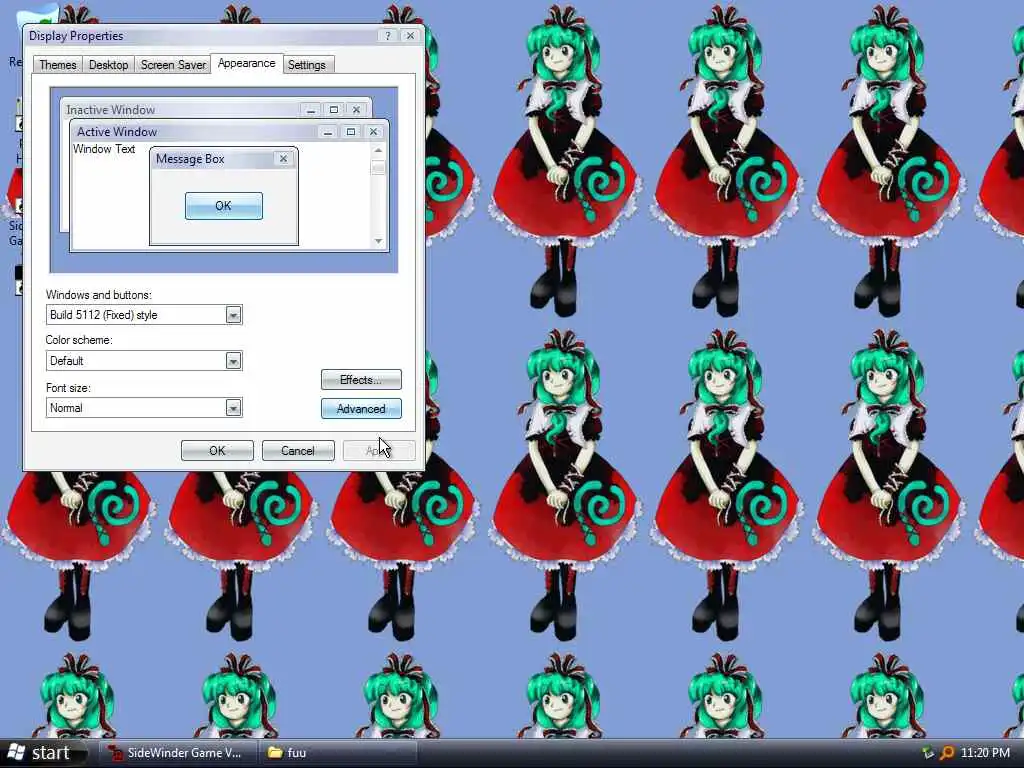1024x768 pixels.
Task: Click the preview Message Box OK button
Action: tap(223, 206)
